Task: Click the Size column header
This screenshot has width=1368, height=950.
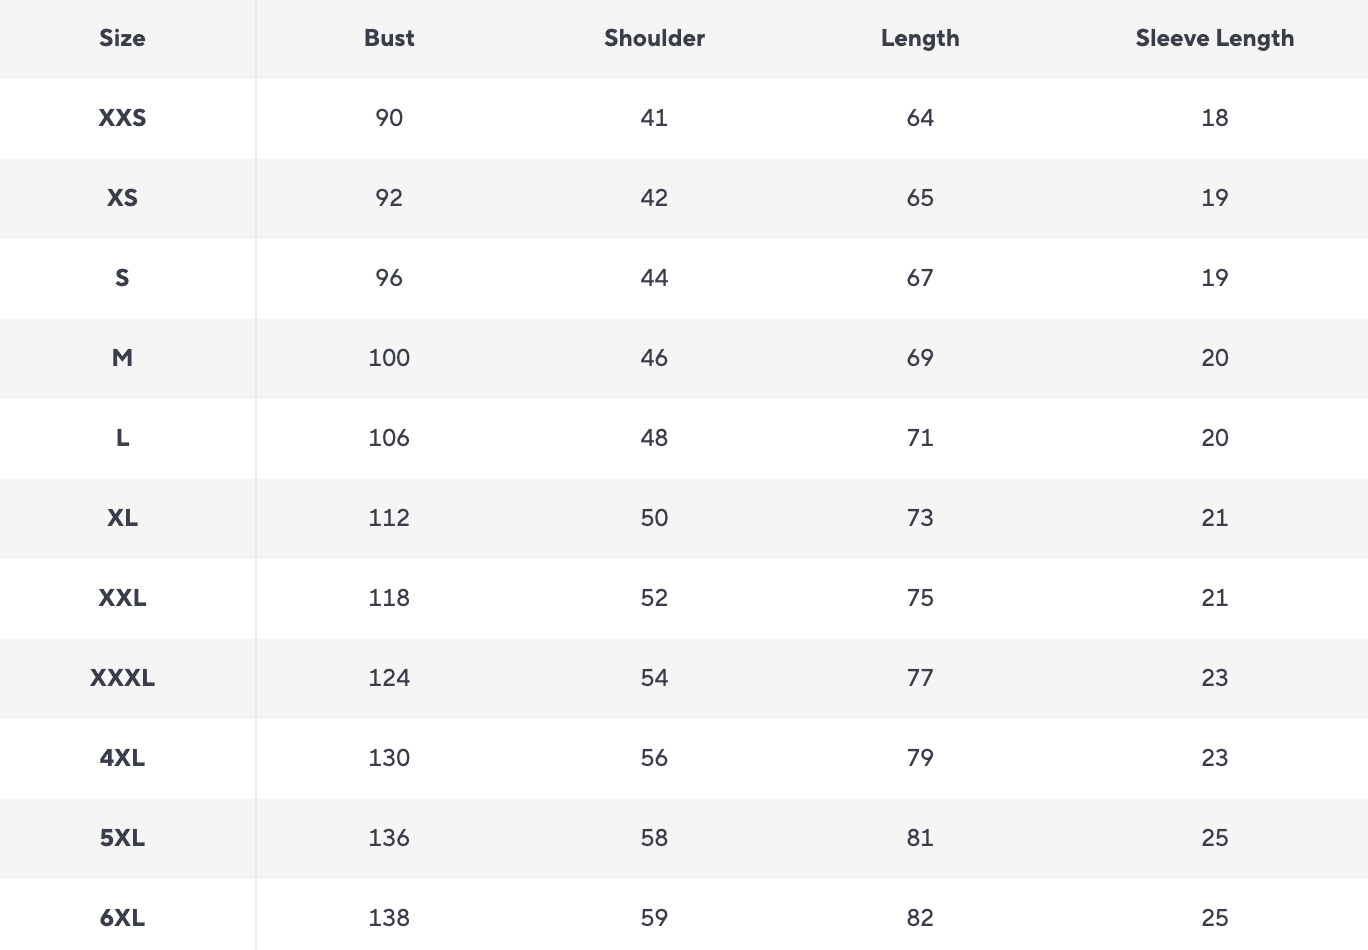Action: (x=122, y=38)
